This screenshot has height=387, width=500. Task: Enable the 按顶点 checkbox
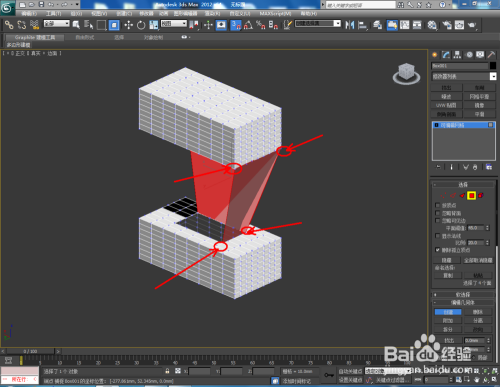point(438,205)
